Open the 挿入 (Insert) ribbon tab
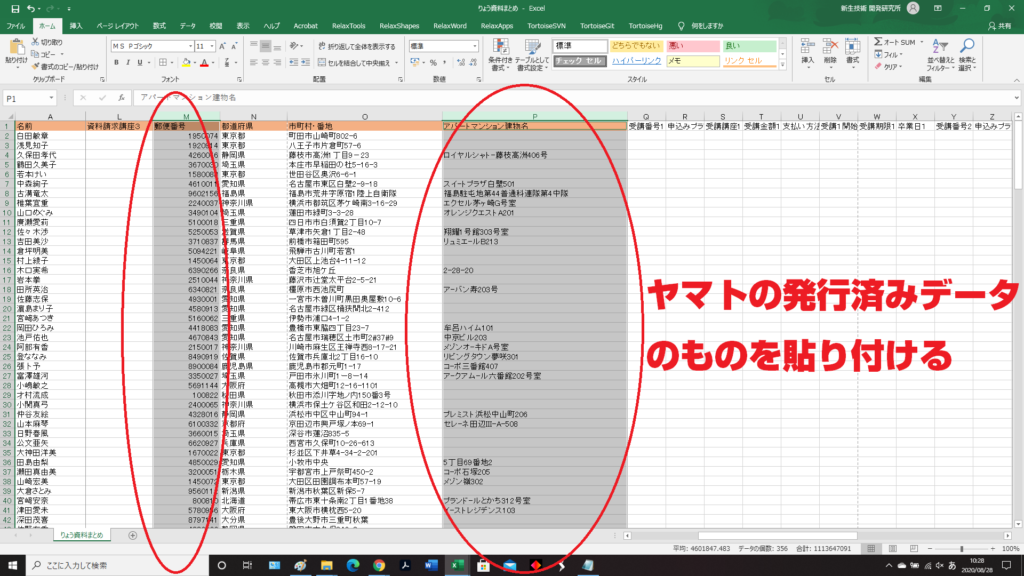The height and width of the screenshot is (576, 1024). click(x=77, y=23)
